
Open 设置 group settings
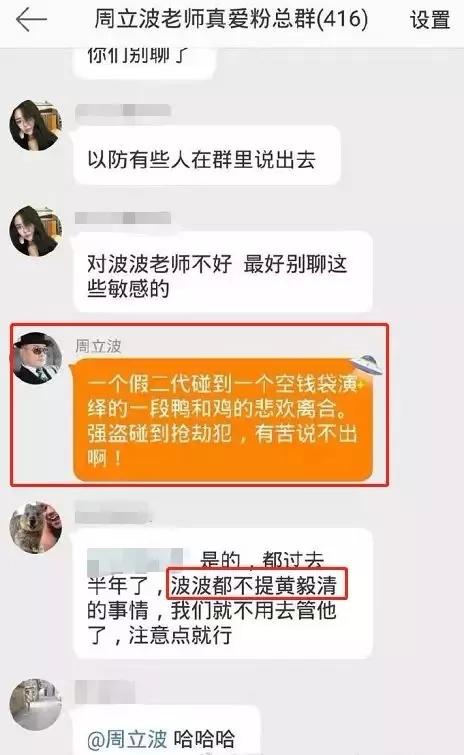click(430, 20)
